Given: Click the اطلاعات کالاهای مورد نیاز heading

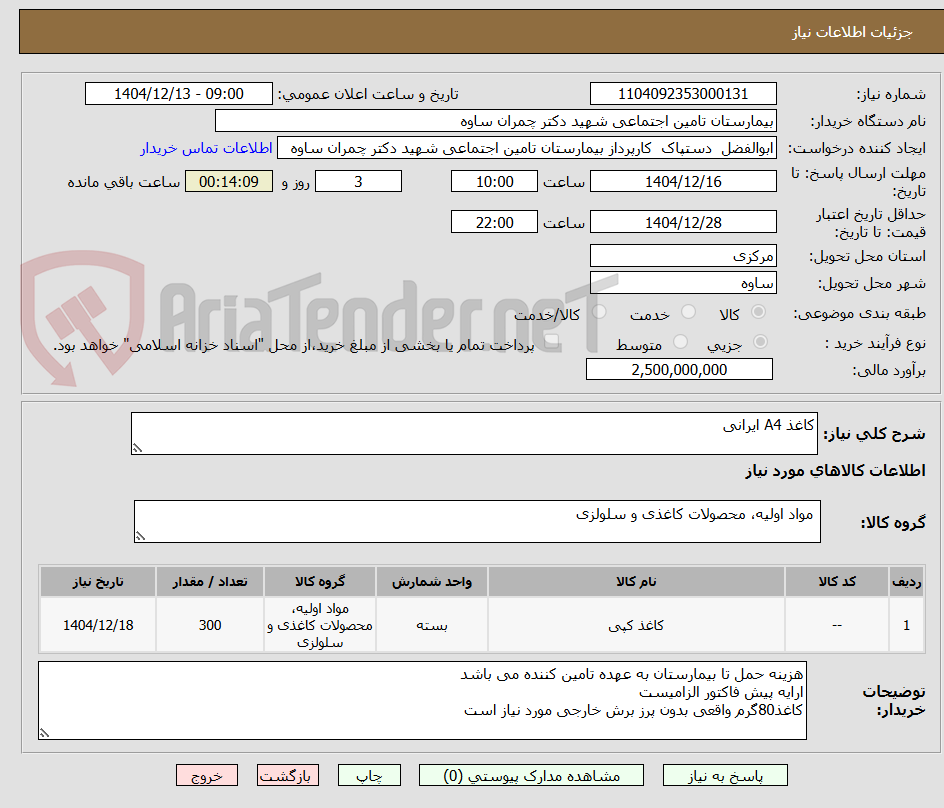Looking at the screenshot, I should tap(836, 471).
